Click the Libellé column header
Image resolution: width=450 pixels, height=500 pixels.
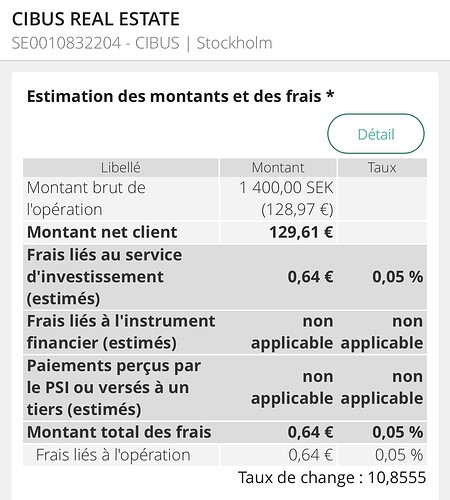(x=121, y=168)
